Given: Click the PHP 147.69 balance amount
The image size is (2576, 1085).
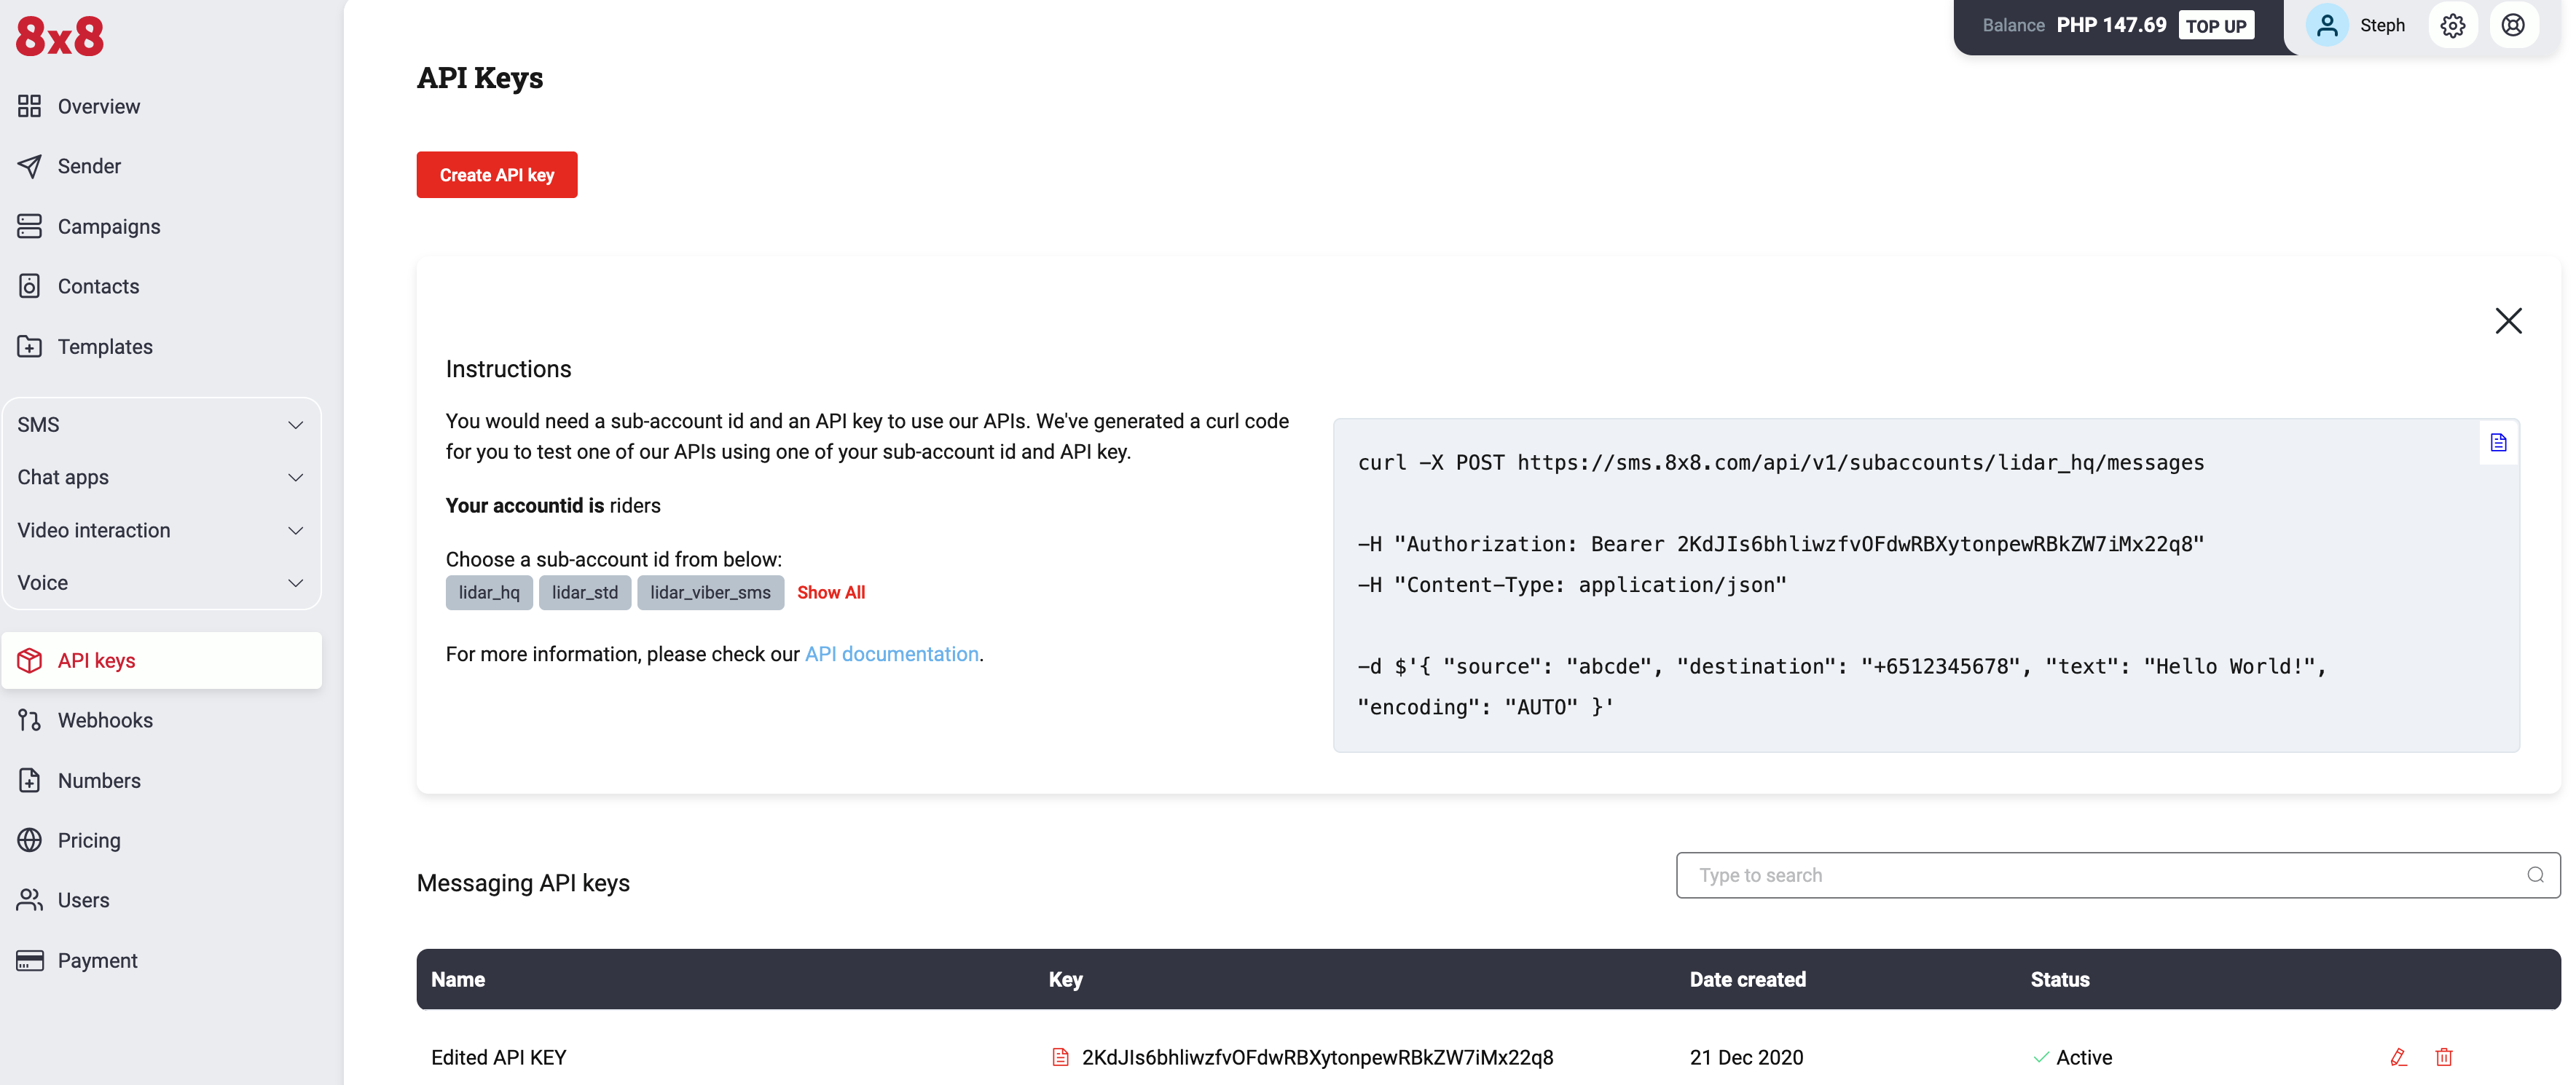Looking at the screenshot, I should (2111, 25).
